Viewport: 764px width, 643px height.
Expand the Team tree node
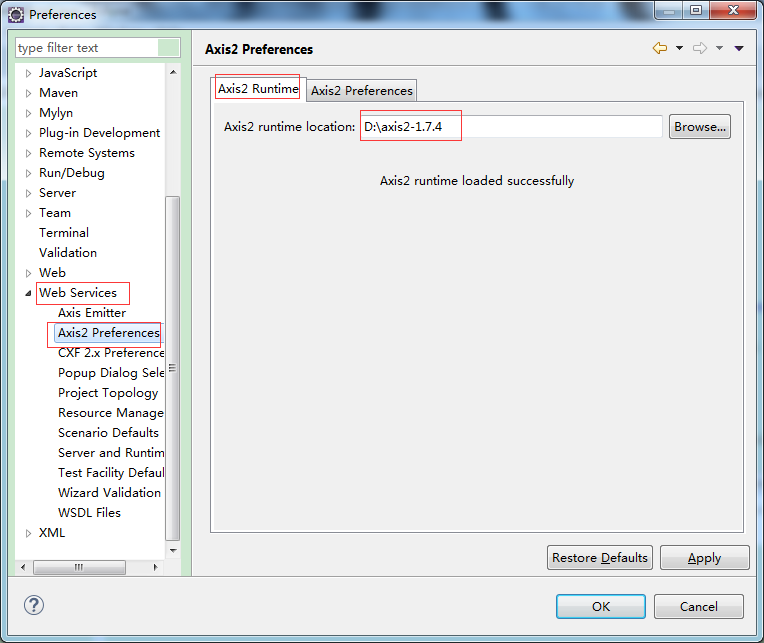tap(28, 213)
